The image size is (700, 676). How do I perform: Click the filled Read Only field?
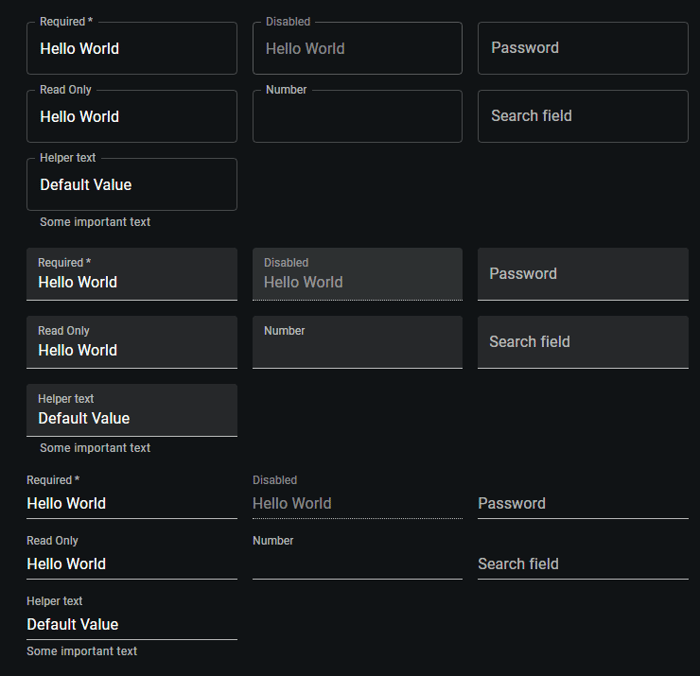click(x=132, y=342)
